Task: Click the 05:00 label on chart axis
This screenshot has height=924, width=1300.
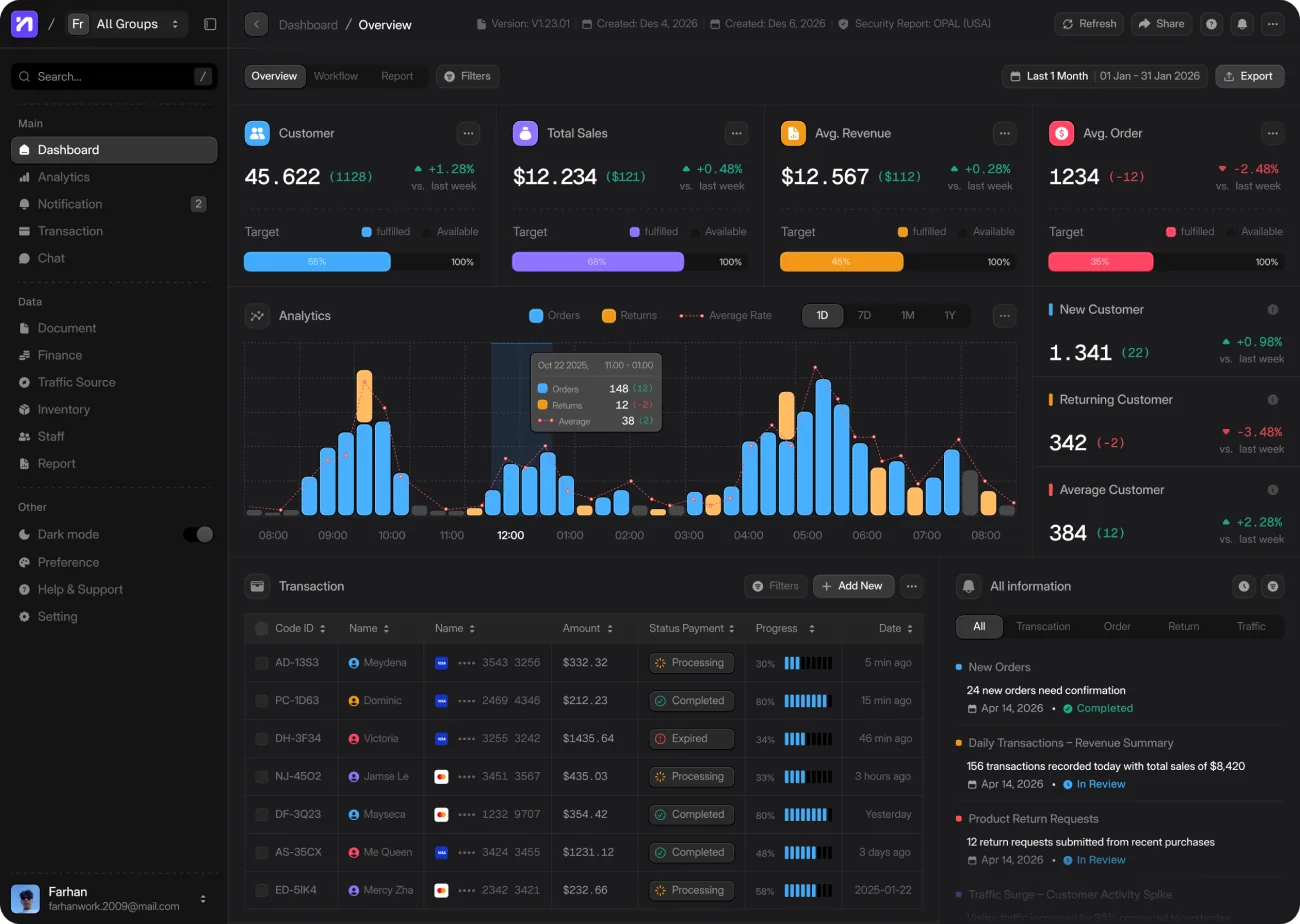Action: pyautogui.click(x=808, y=536)
